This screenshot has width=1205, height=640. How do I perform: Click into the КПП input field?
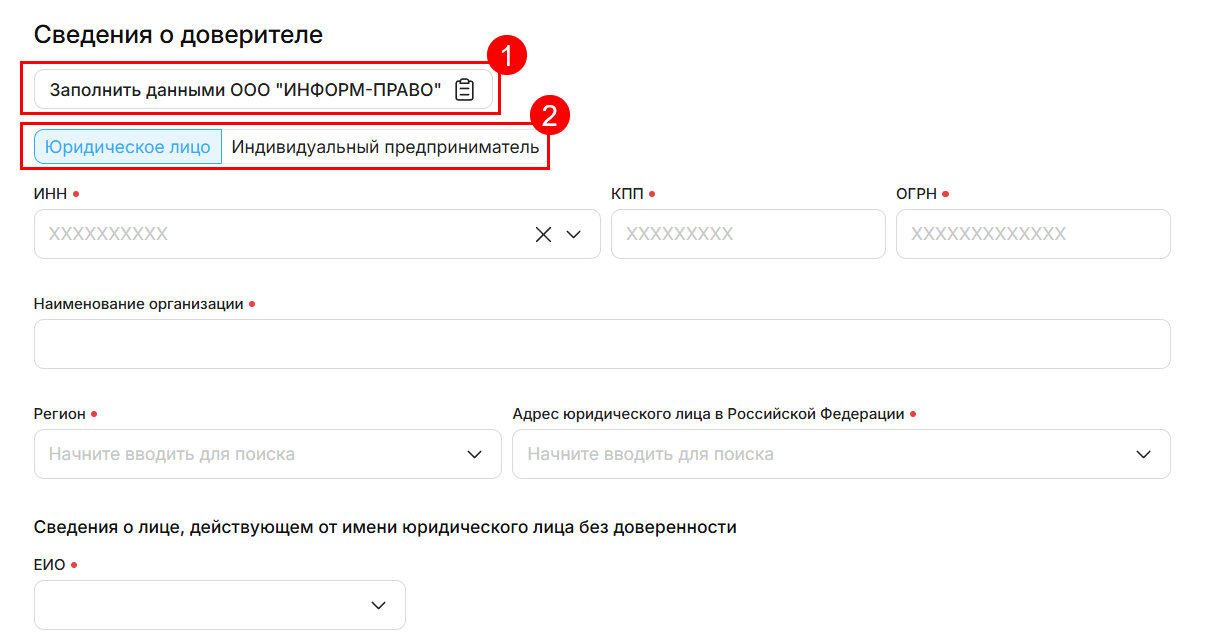pos(747,234)
